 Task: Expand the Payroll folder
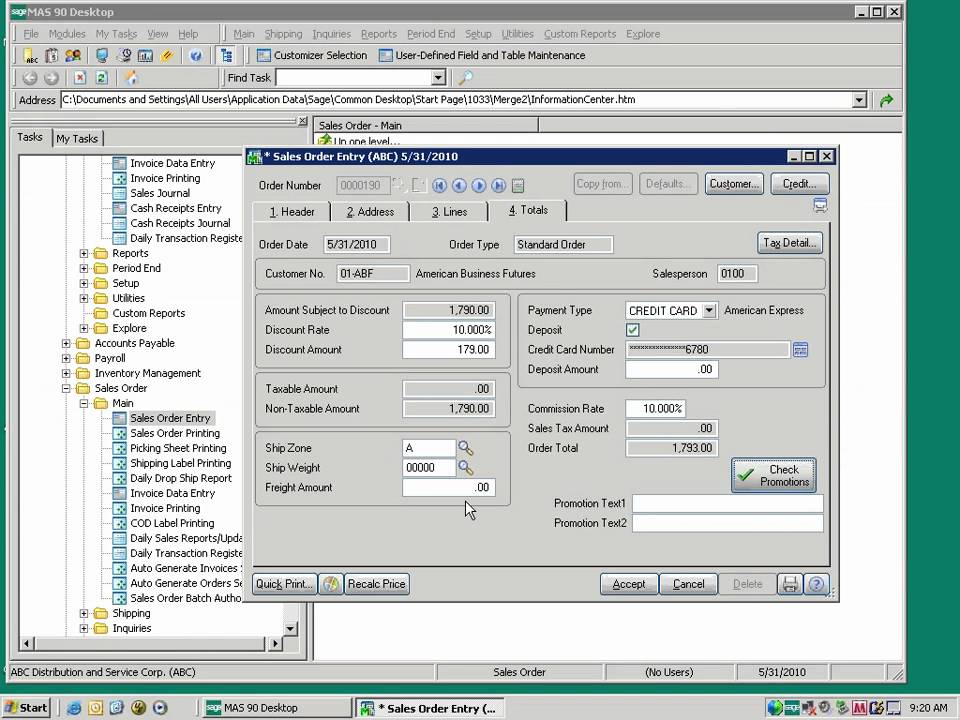[66, 358]
